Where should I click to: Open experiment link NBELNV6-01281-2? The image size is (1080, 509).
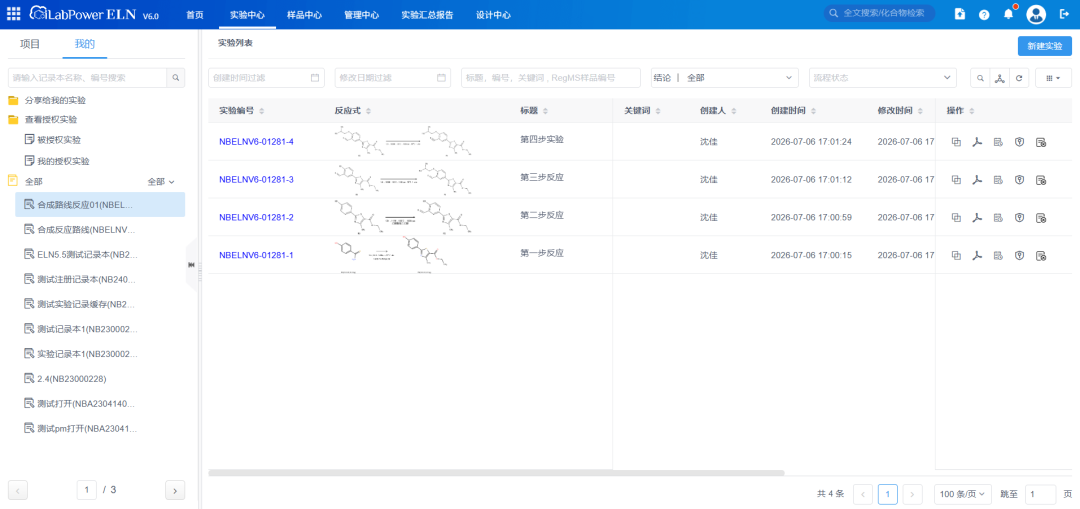pyautogui.click(x=256, y=218)
